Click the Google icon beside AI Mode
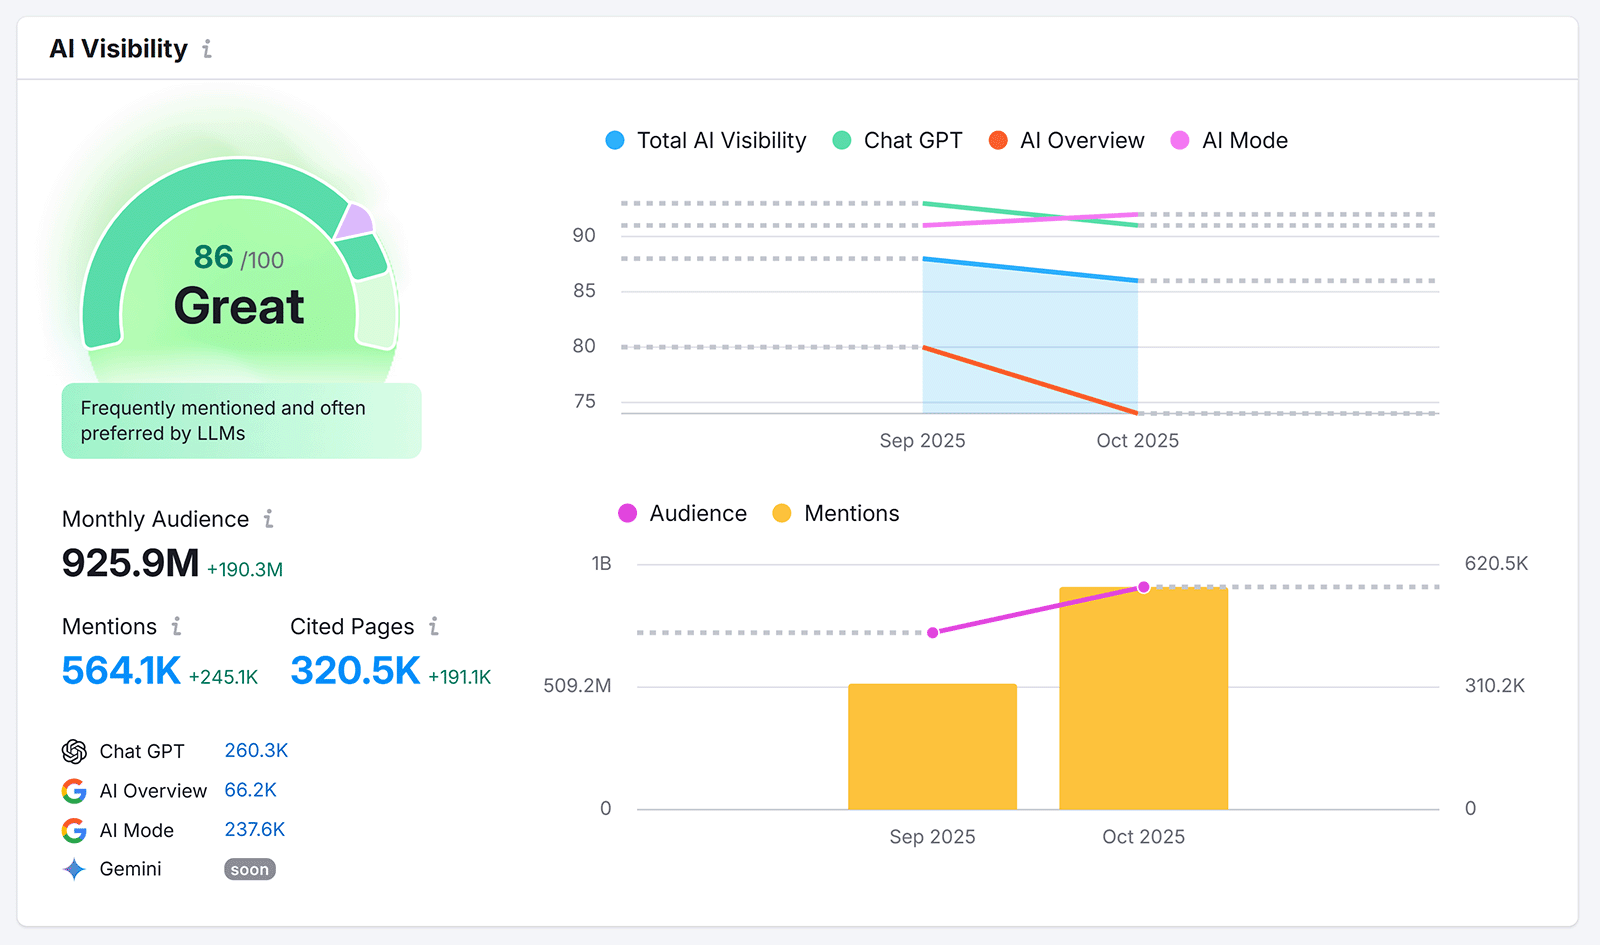Viewport: 1600px width, 945px height. click(74, 830)
